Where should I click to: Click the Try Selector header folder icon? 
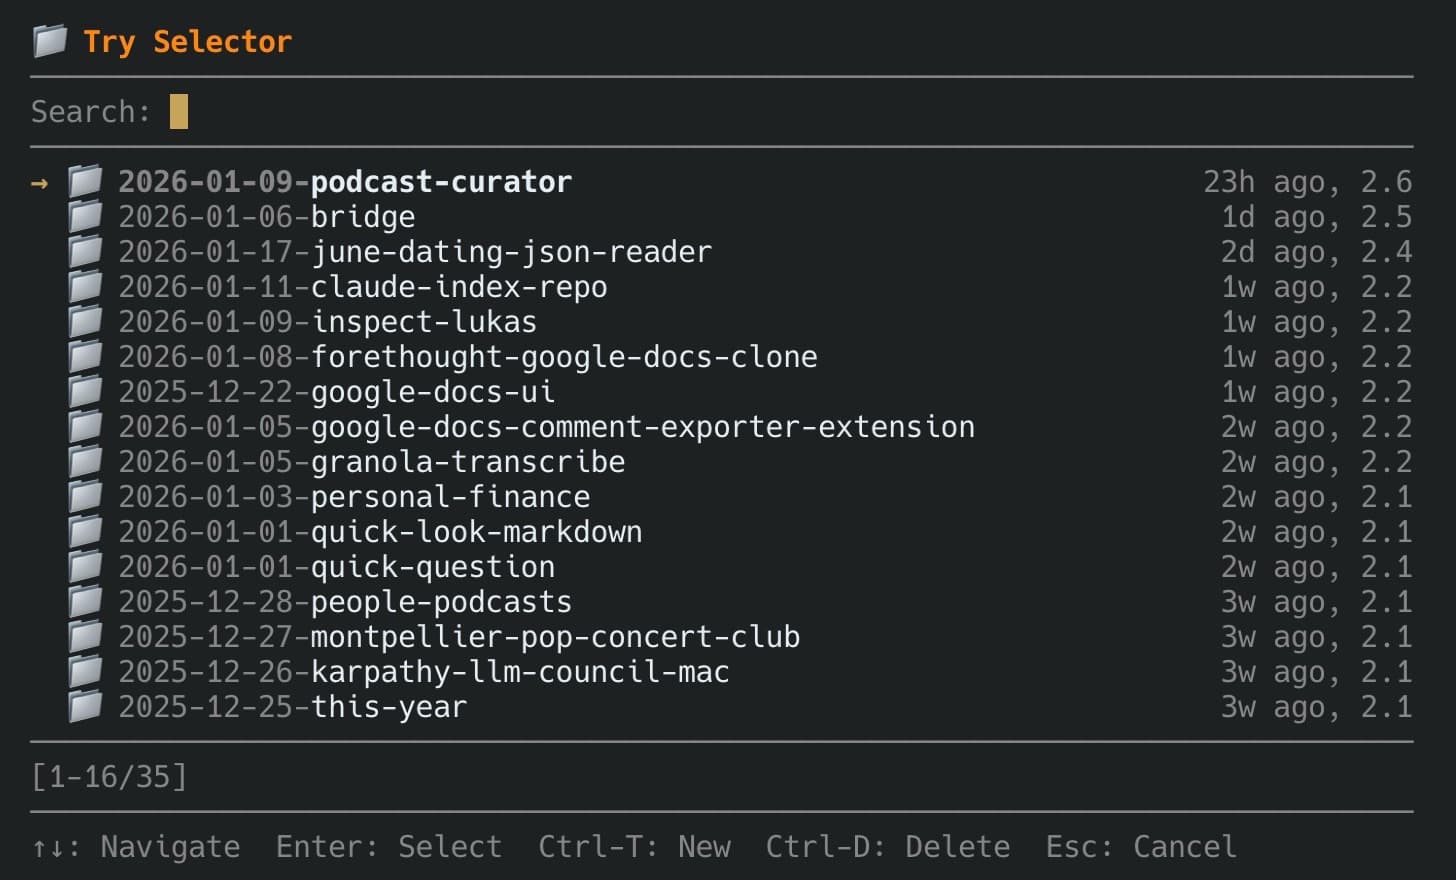[x=49, y=41]
